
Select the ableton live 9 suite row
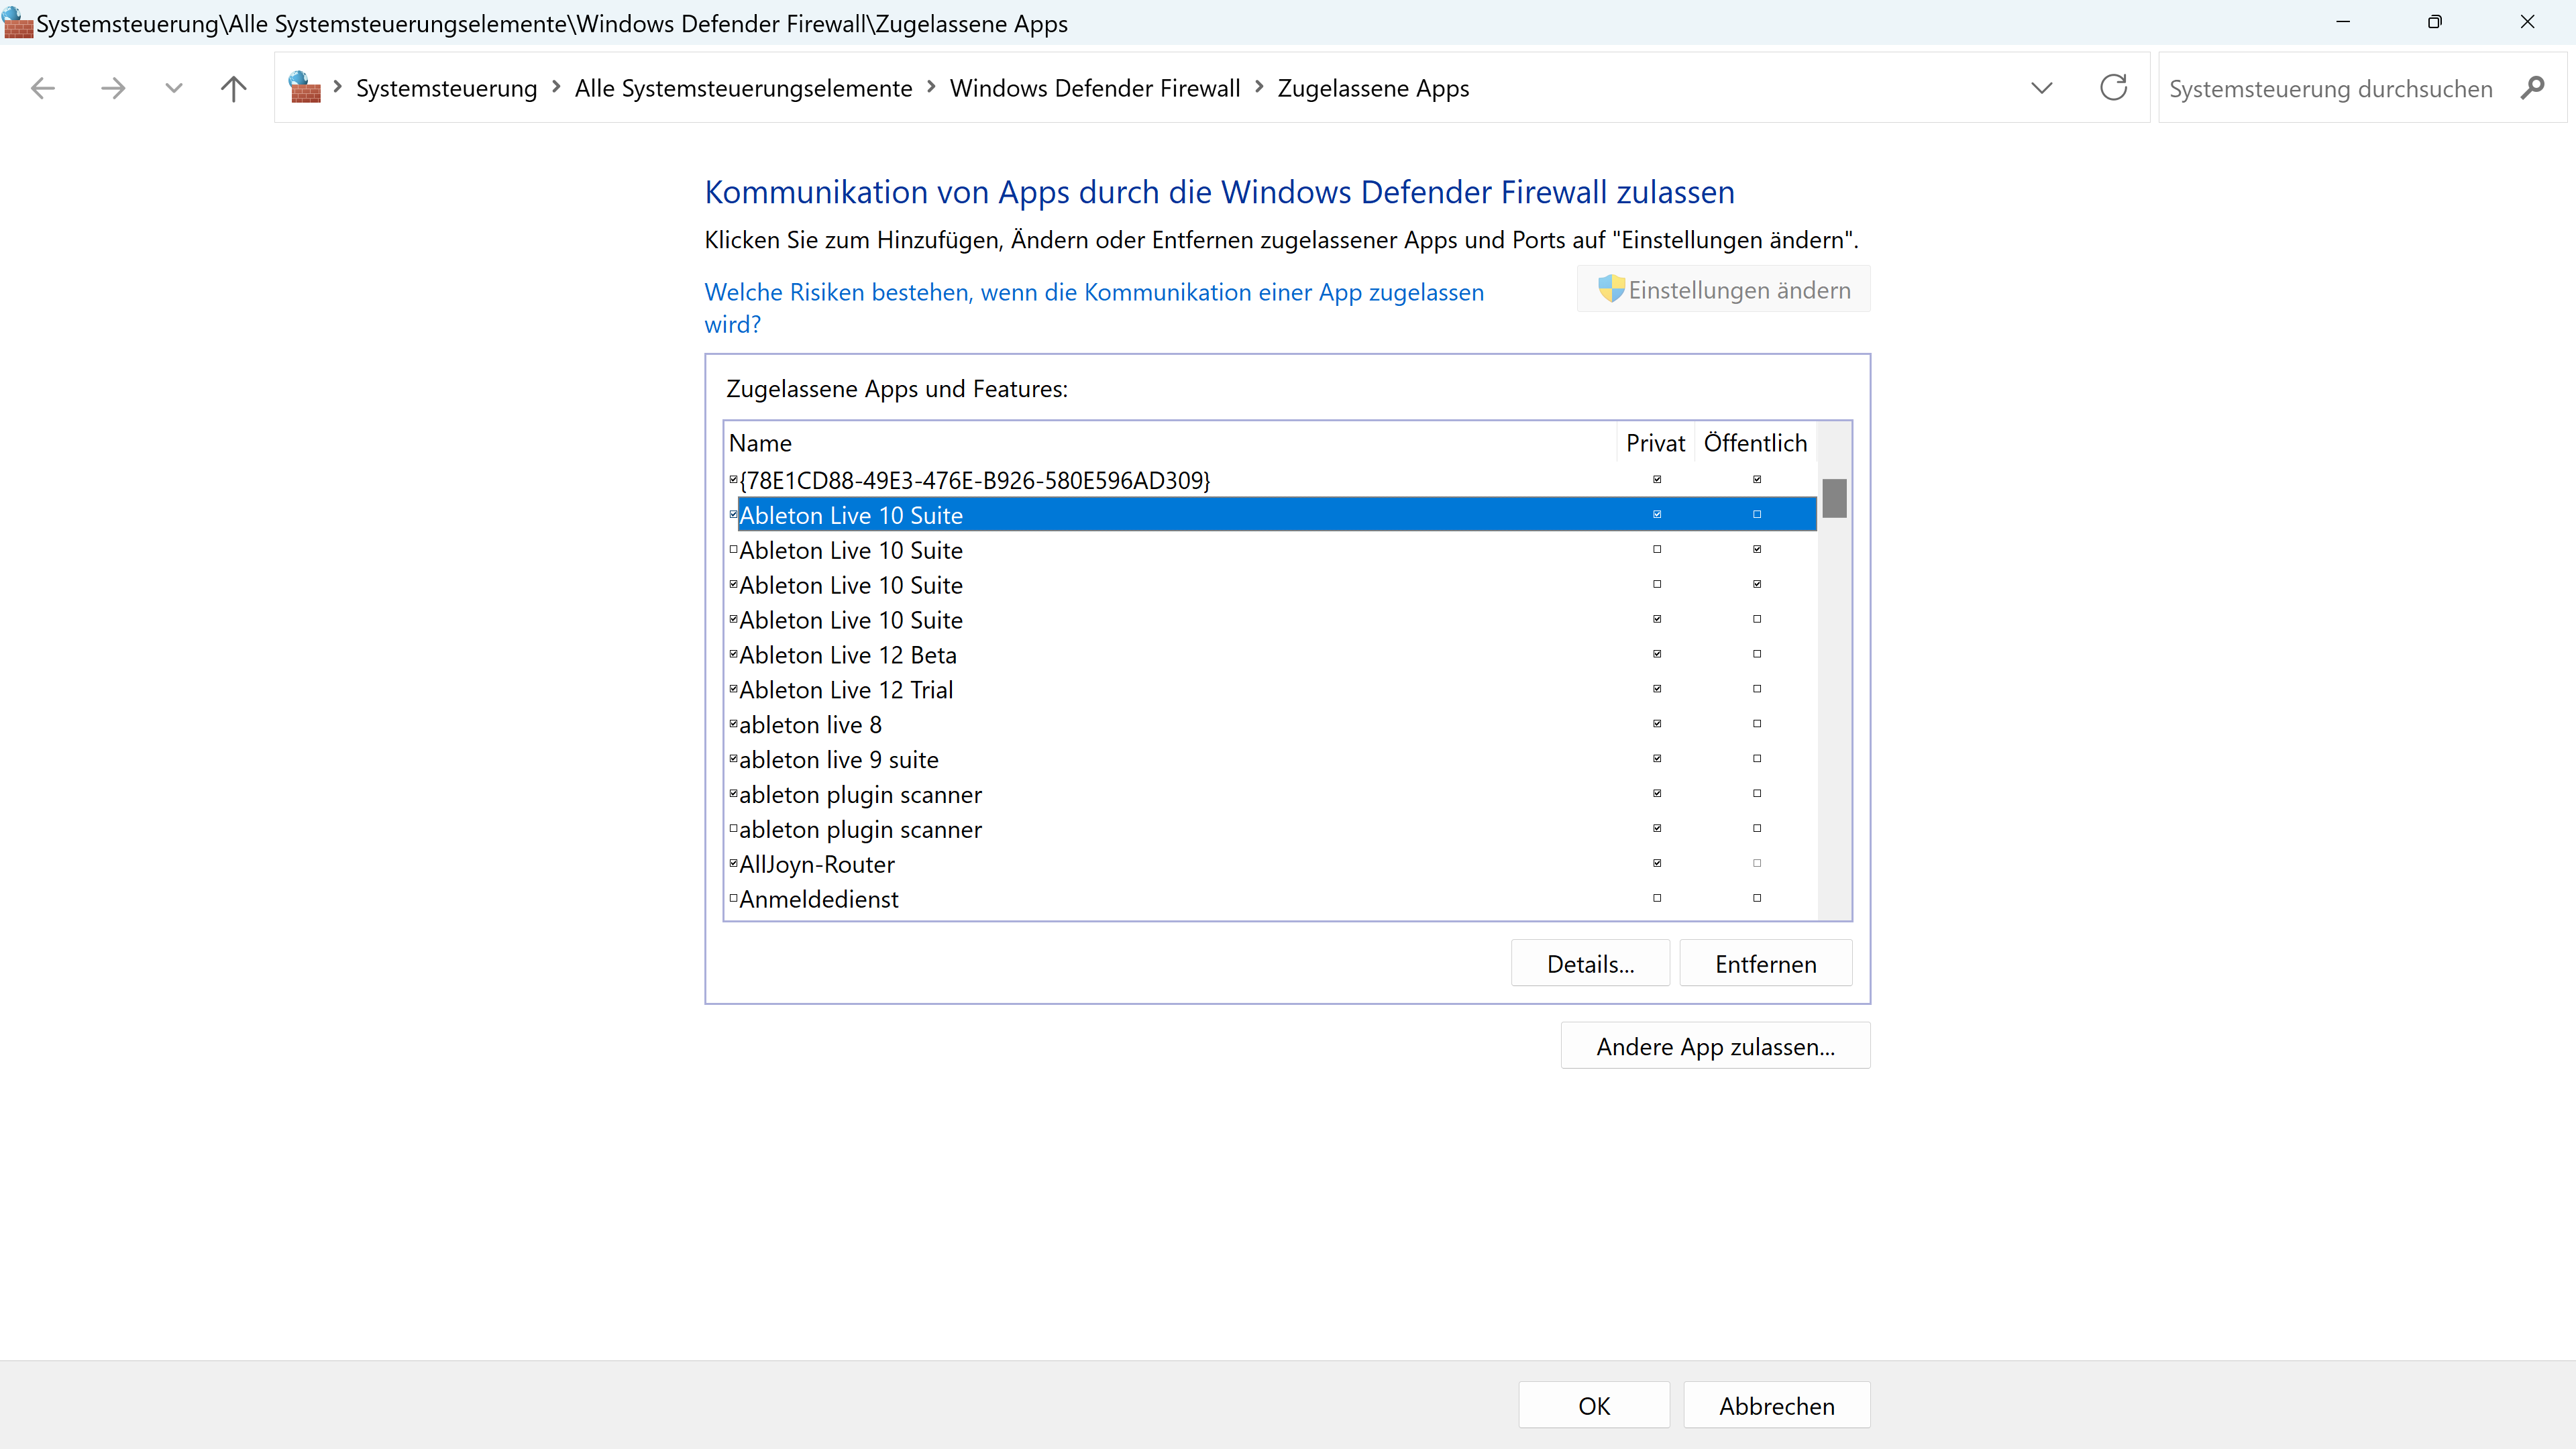coord(1270,759)
